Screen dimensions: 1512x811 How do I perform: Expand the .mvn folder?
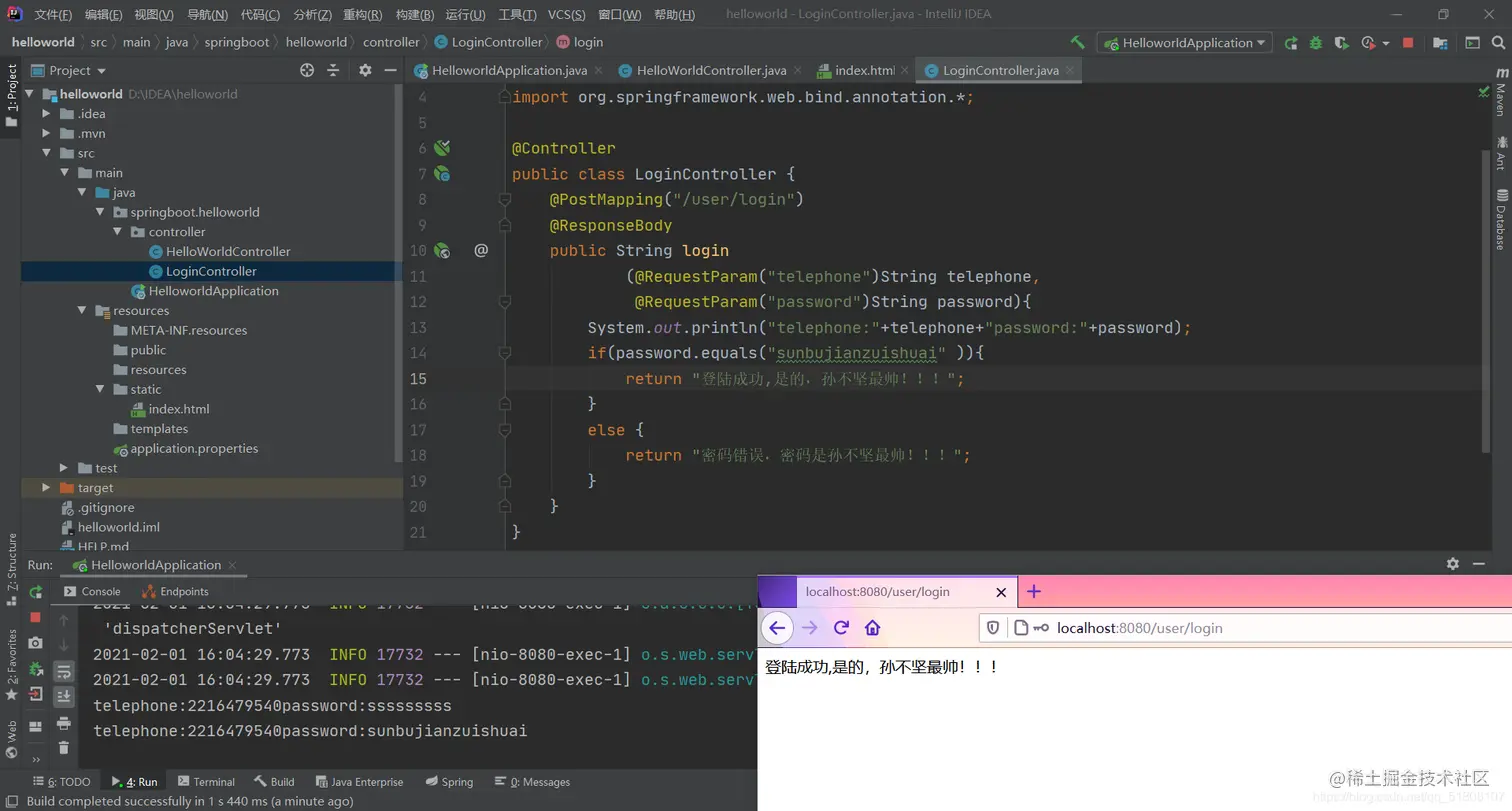(x=46, y=133)
